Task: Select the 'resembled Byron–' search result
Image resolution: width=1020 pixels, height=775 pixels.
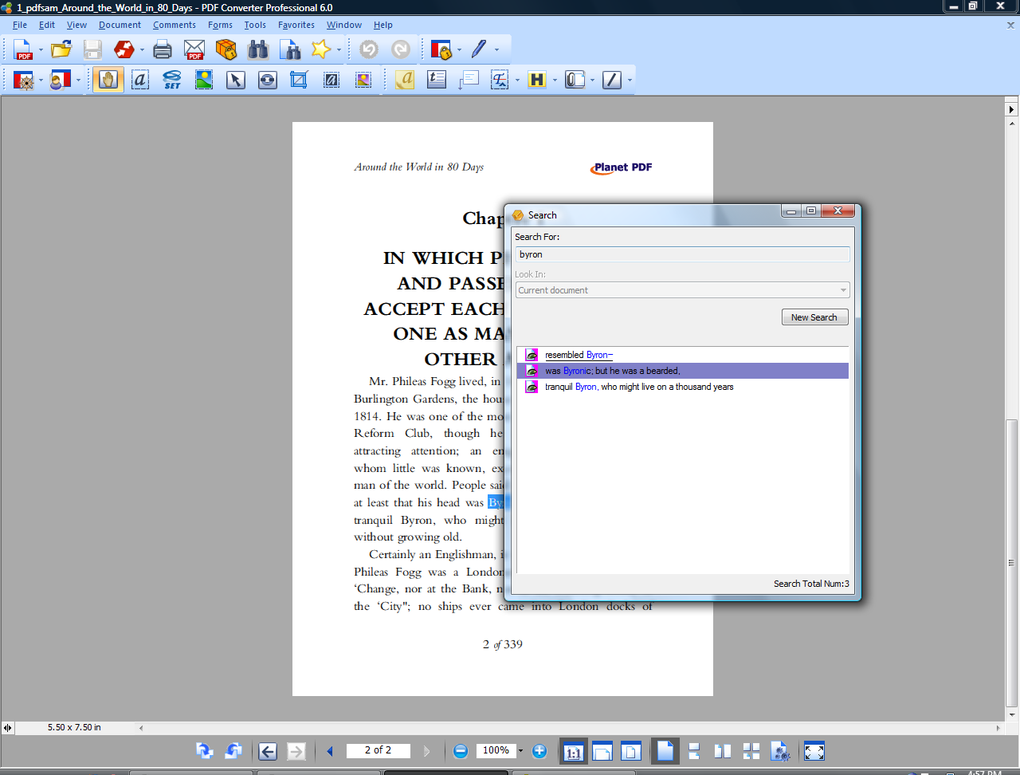Action: tap(682, 355)
